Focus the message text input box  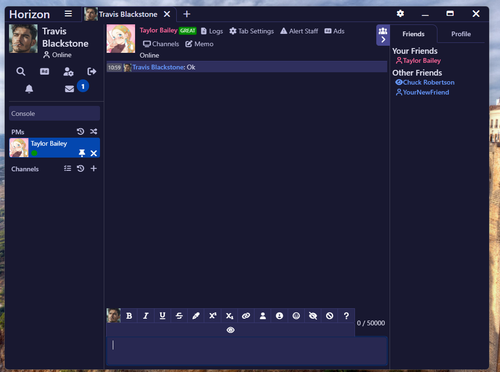pyautogui.click(x=247, y=351)
